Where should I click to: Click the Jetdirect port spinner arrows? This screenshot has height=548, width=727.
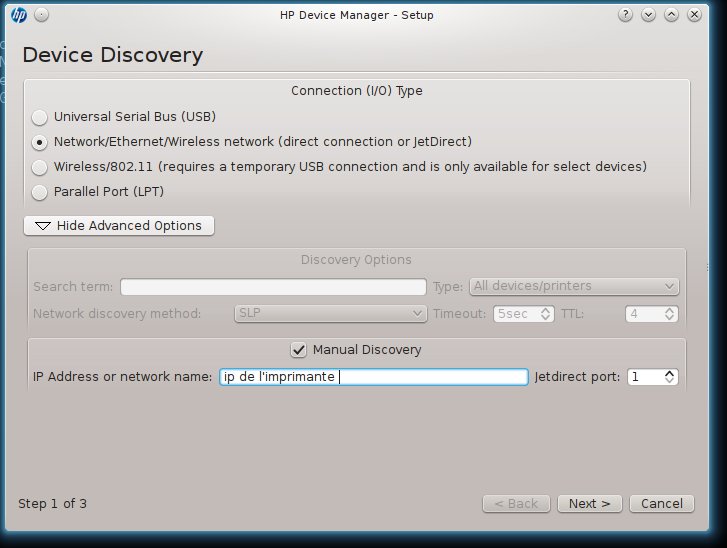[669, 376]
